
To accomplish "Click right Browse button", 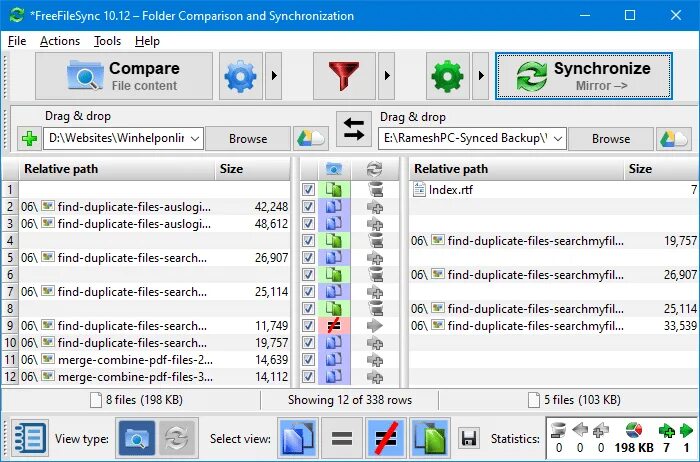I will point(611,138).
